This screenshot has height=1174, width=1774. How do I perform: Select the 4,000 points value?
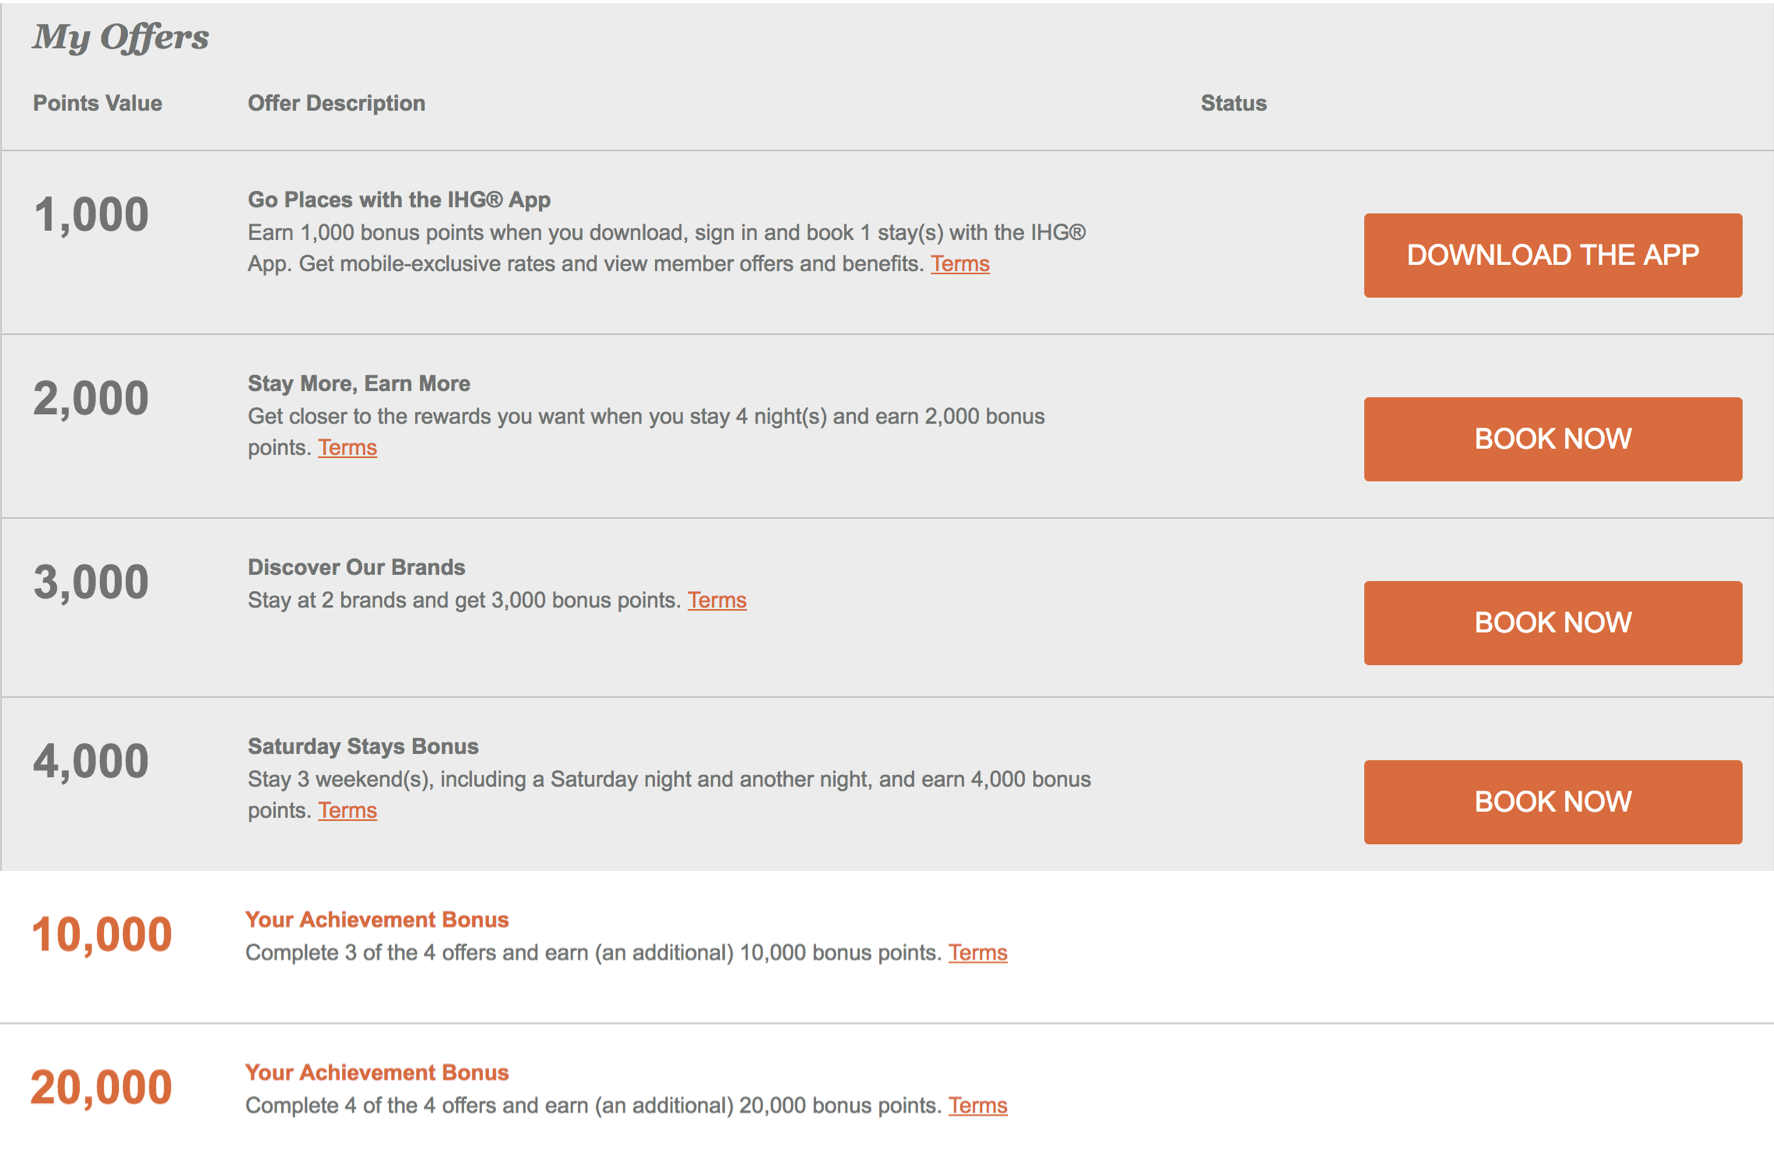pyautogui.click(x=91, y=762)
